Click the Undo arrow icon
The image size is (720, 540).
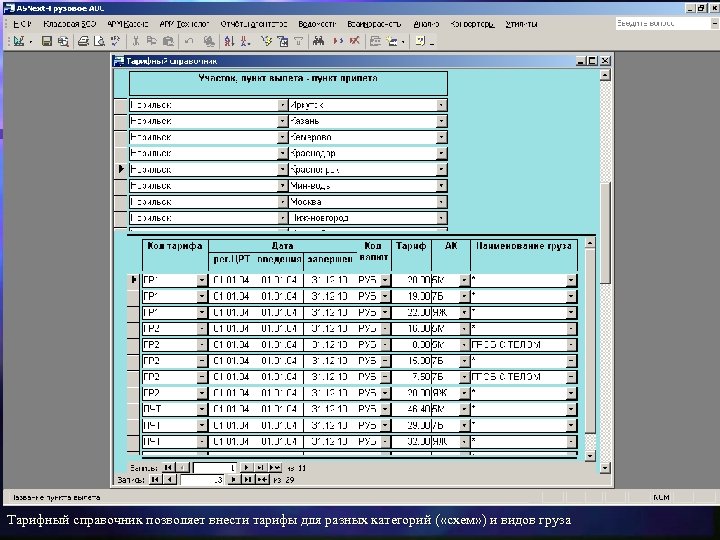189,41
